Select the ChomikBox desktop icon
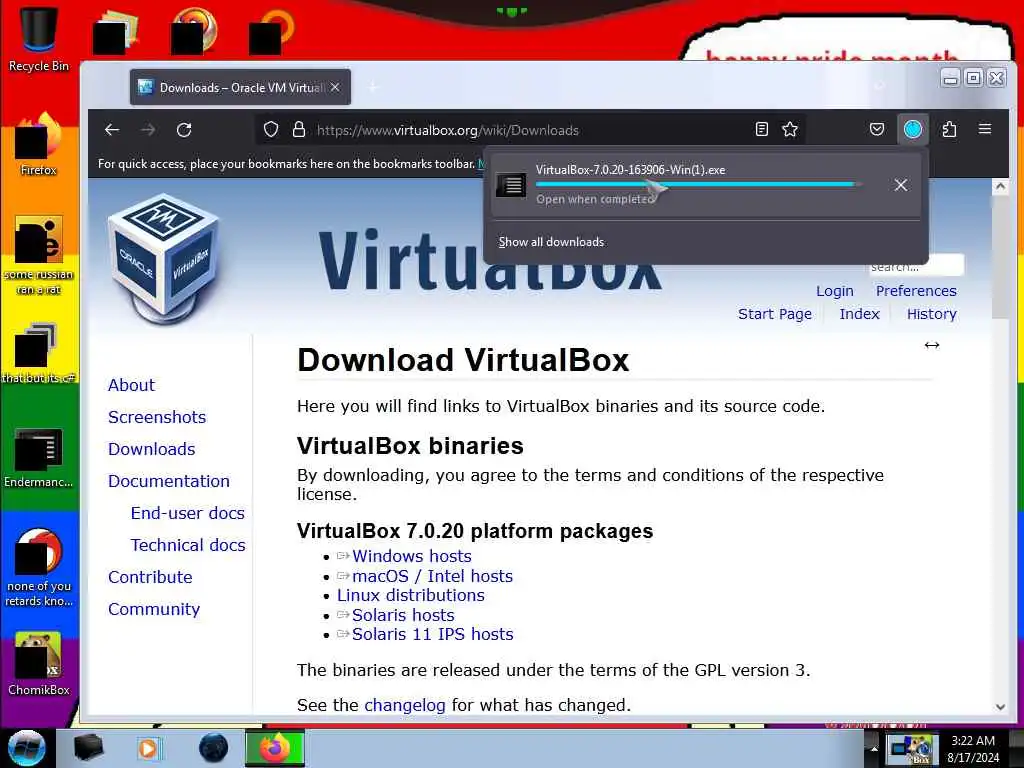The image size is (1024, 768). [39, 663]
